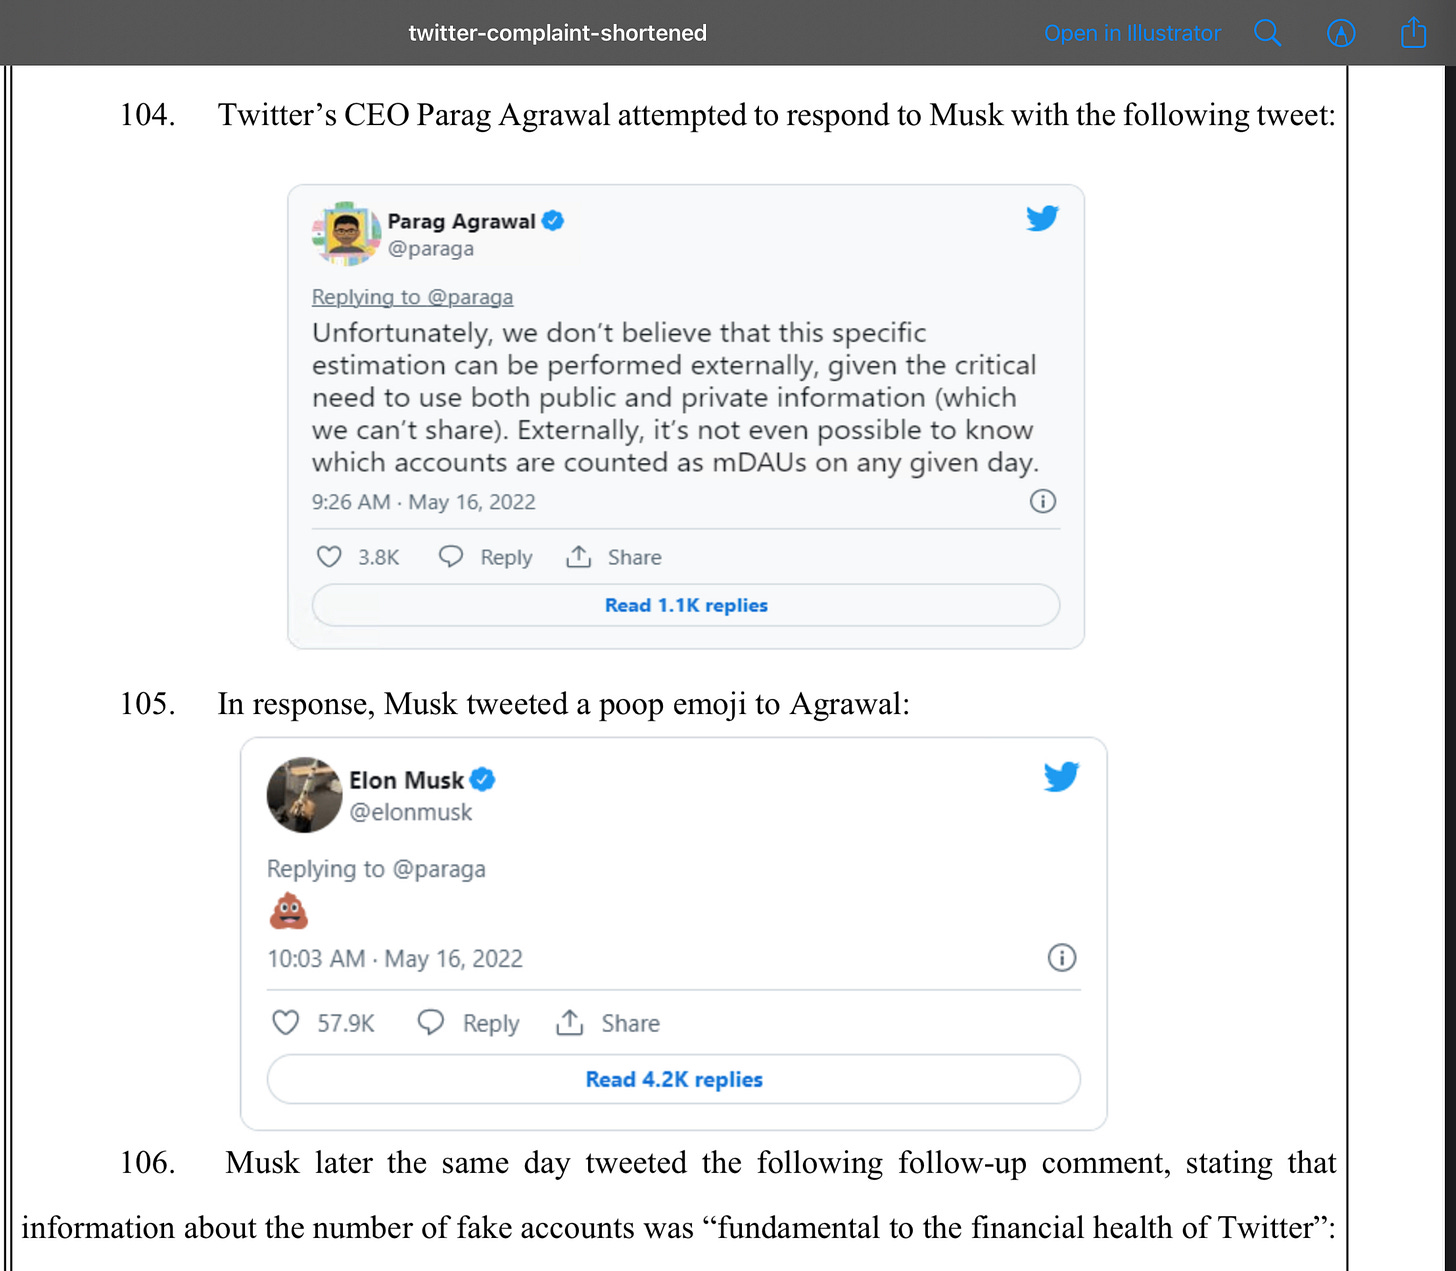The width and height of the screenshot is (1456, 1271).
Task: Follow the Replying to @paraga link
Action: (x=412, y=297)
